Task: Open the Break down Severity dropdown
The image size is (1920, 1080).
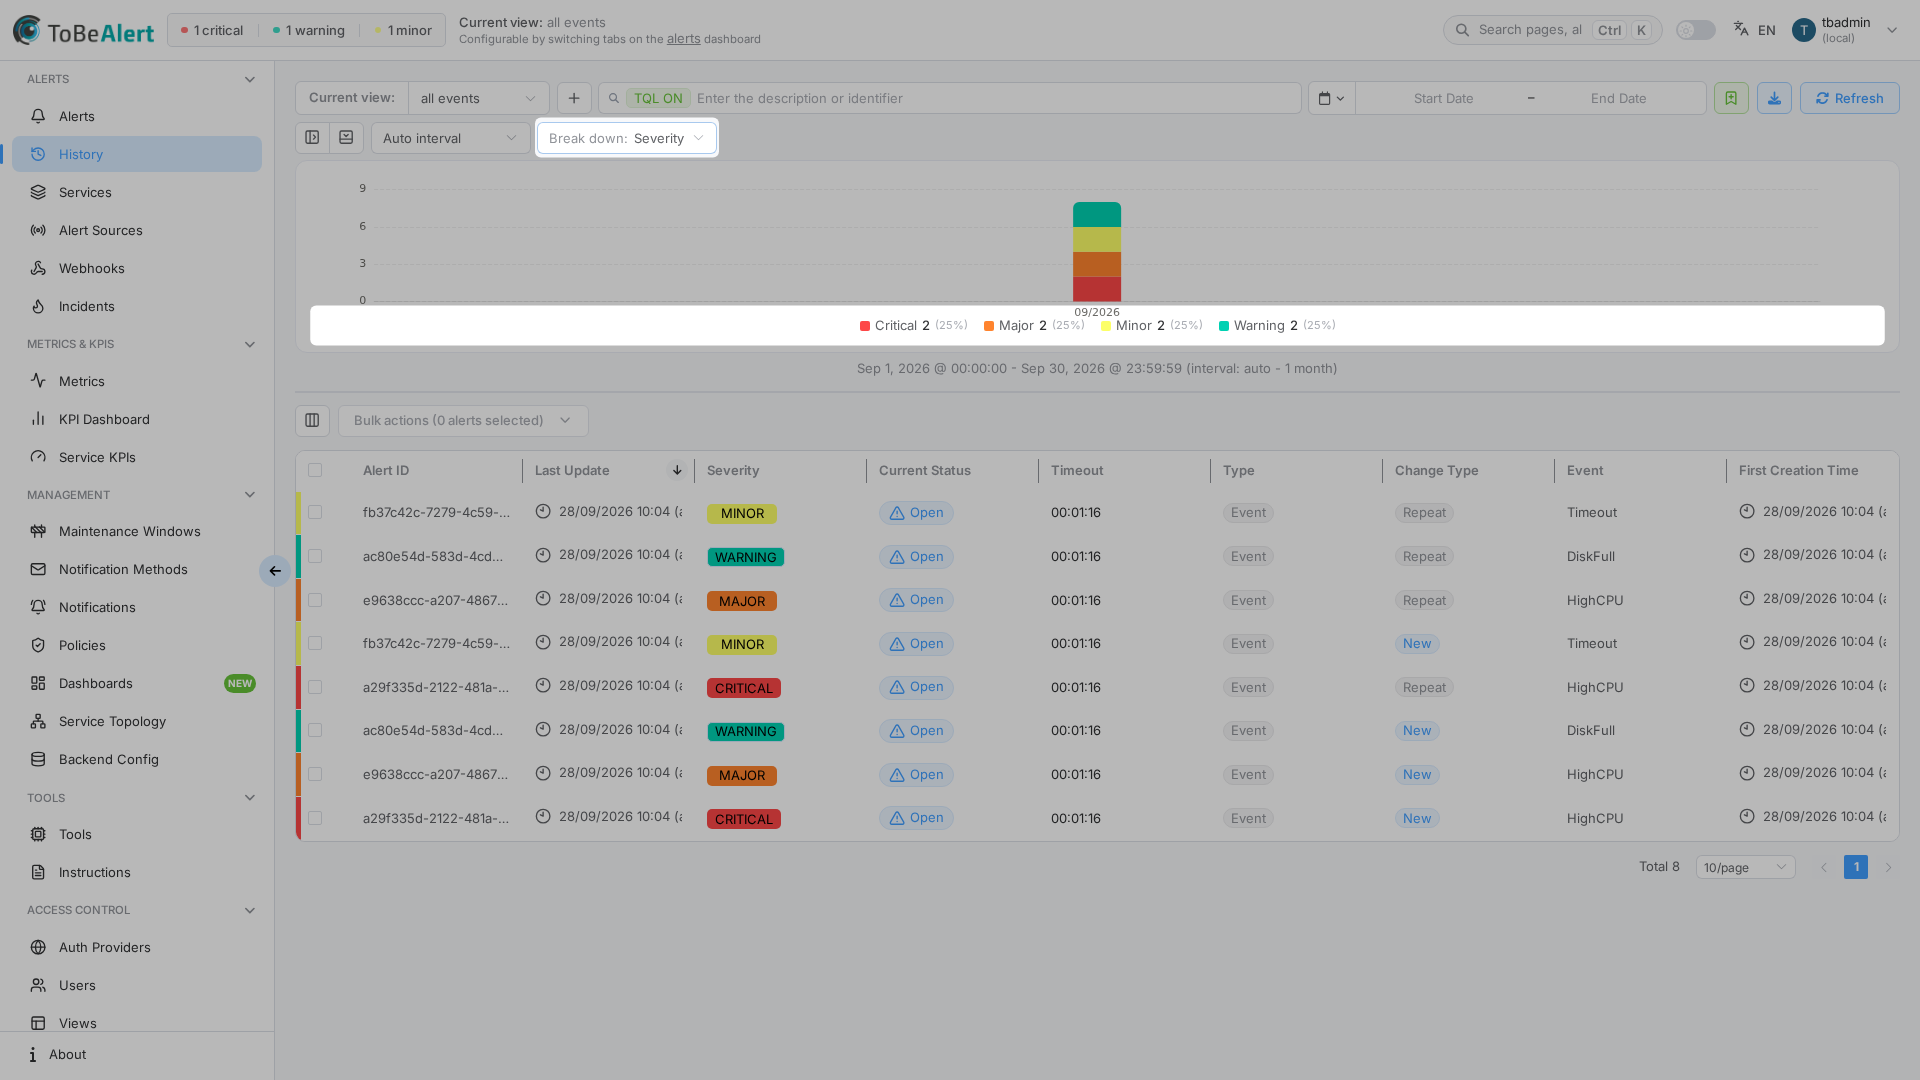Action: [627, 138]
